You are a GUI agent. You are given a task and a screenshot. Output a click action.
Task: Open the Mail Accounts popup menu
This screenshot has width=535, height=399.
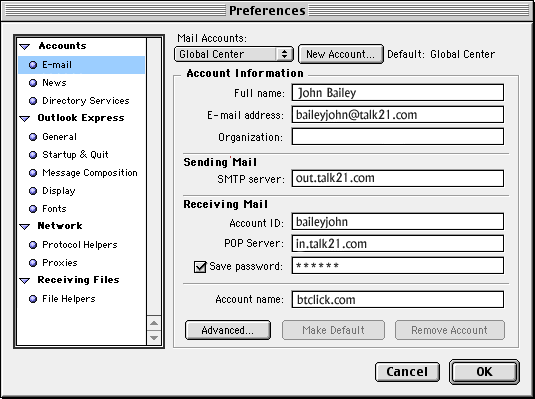pyautogui.click(x=234, y=54)
